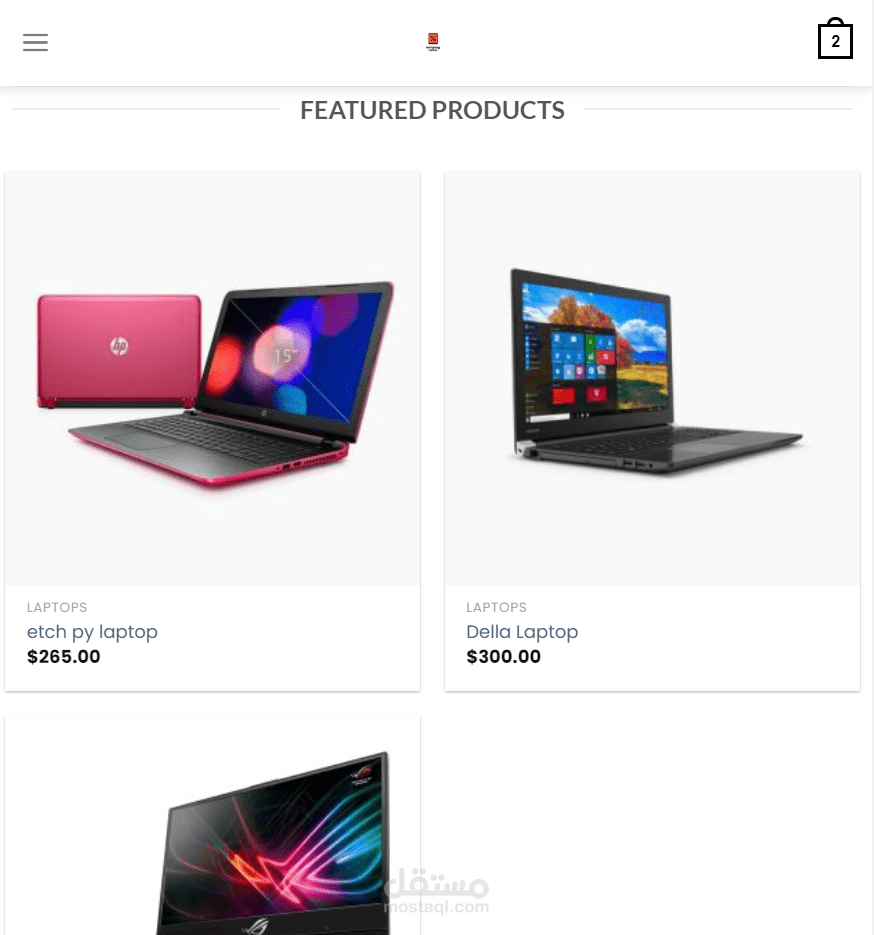Screen dimensions: 874x935
Task: Open LAPTOPS category above Della Laptop
Action: [x=497, y=607]
